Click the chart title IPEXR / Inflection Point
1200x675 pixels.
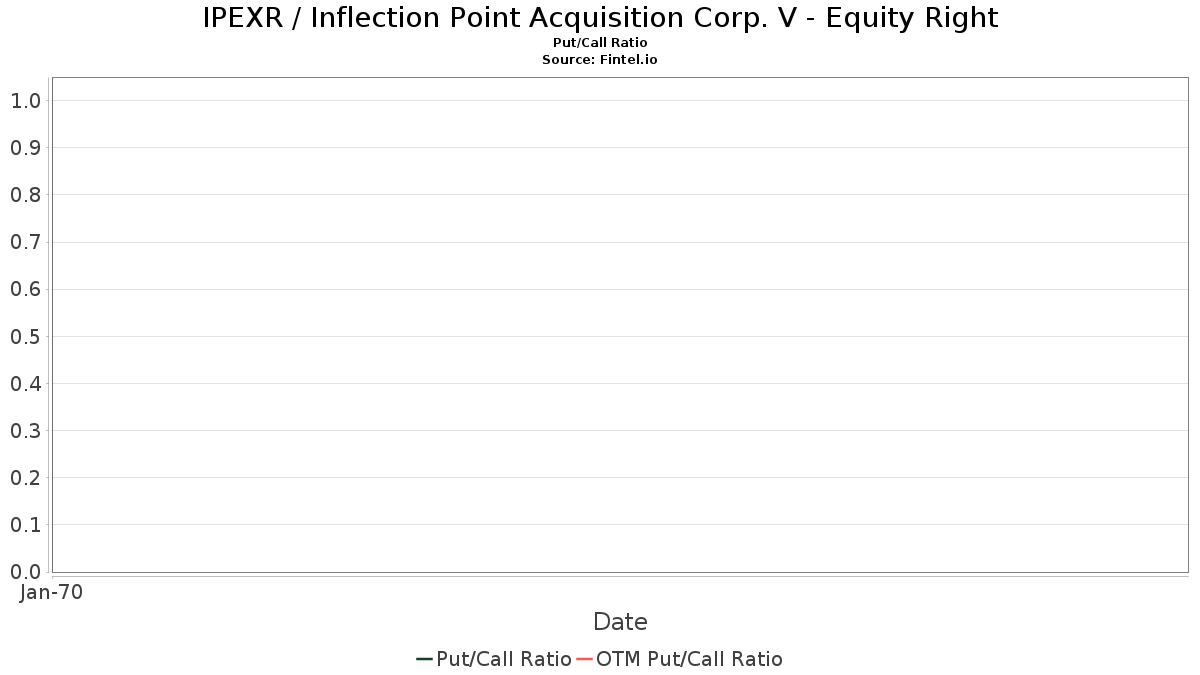[x=600, y=18]
